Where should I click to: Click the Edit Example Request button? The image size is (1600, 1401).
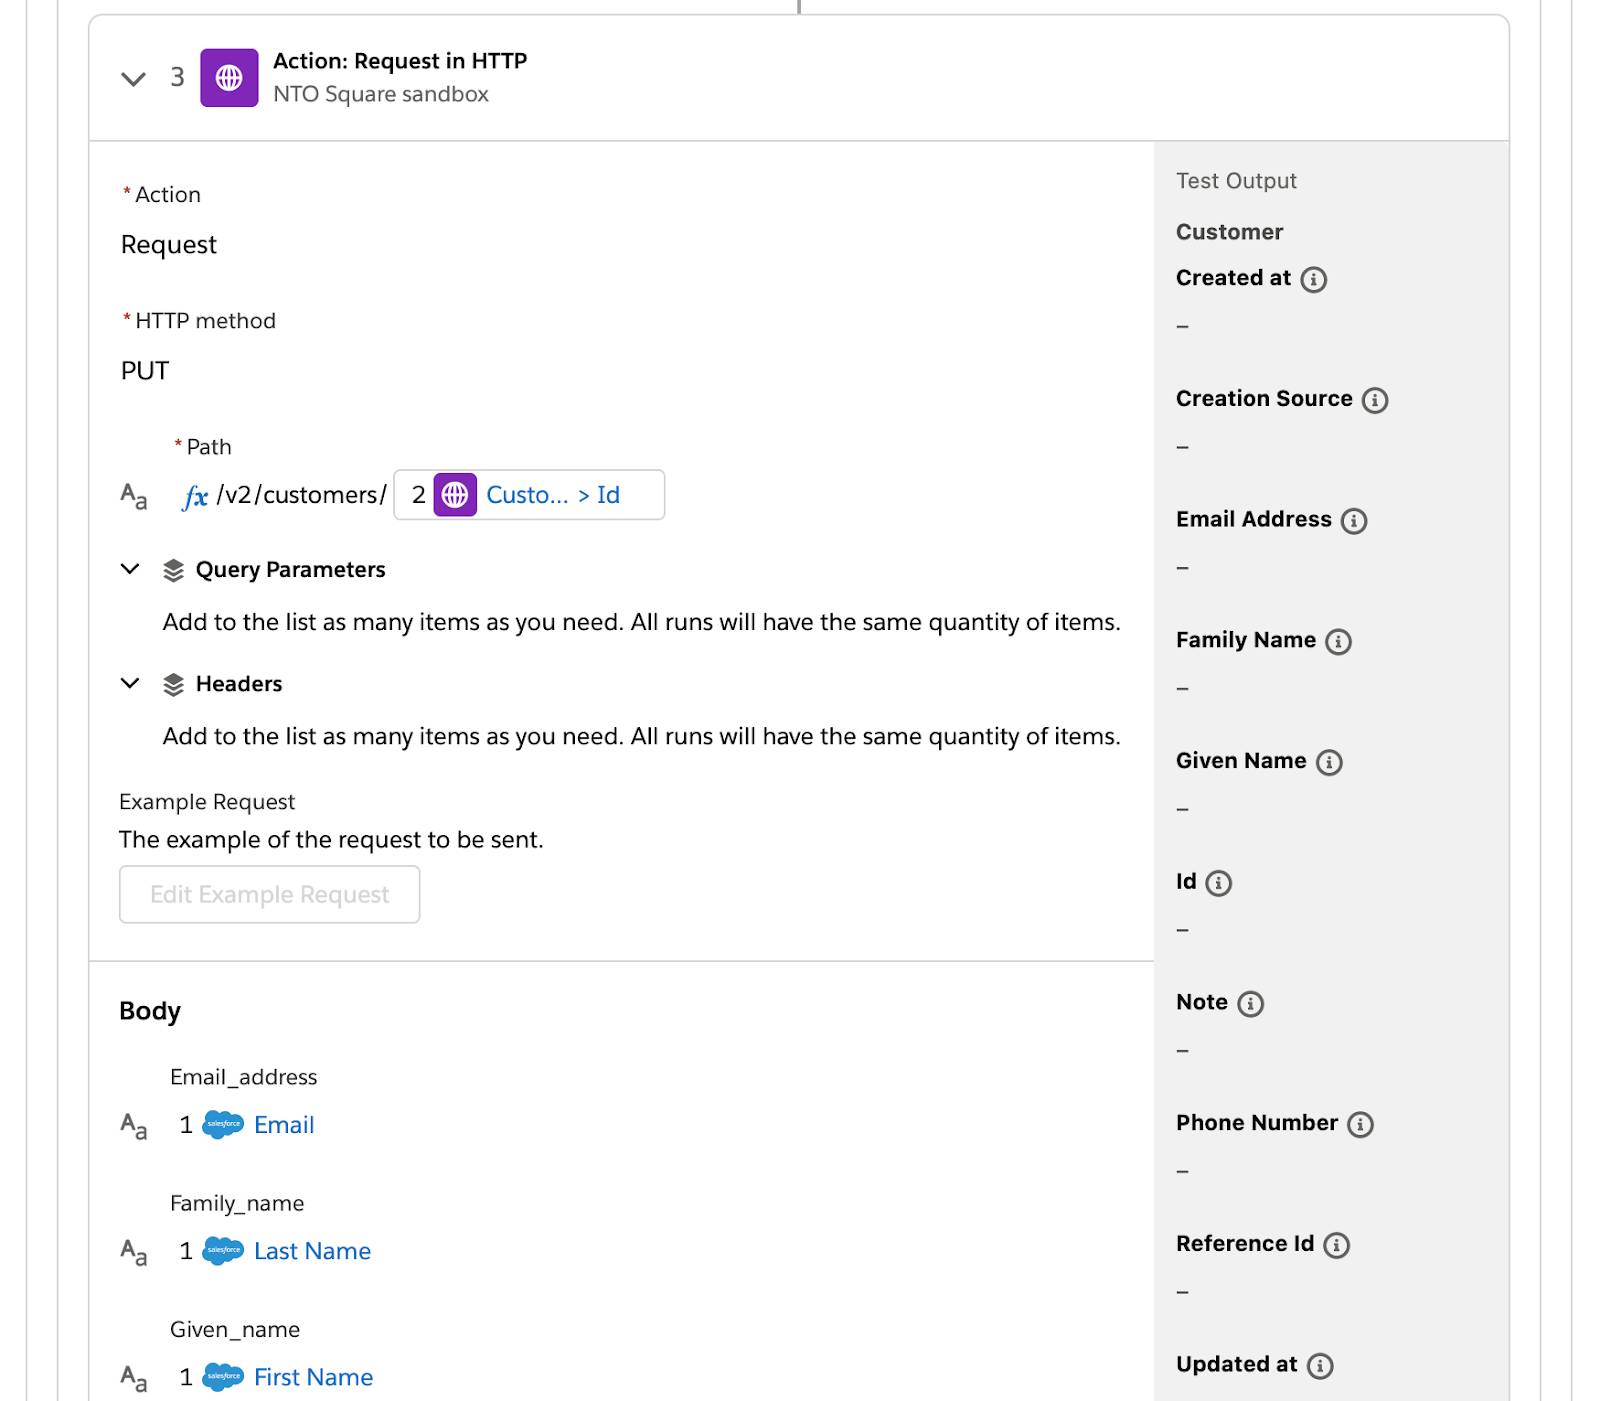point(269,894)
